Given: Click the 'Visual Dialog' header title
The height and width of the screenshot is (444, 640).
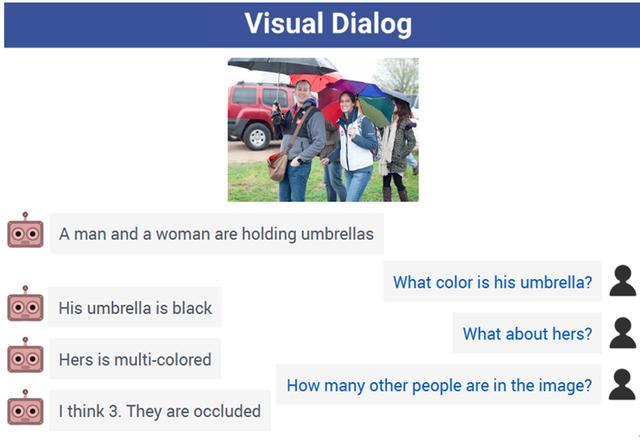Looking at the screenshot, I should tap(328, 24).
